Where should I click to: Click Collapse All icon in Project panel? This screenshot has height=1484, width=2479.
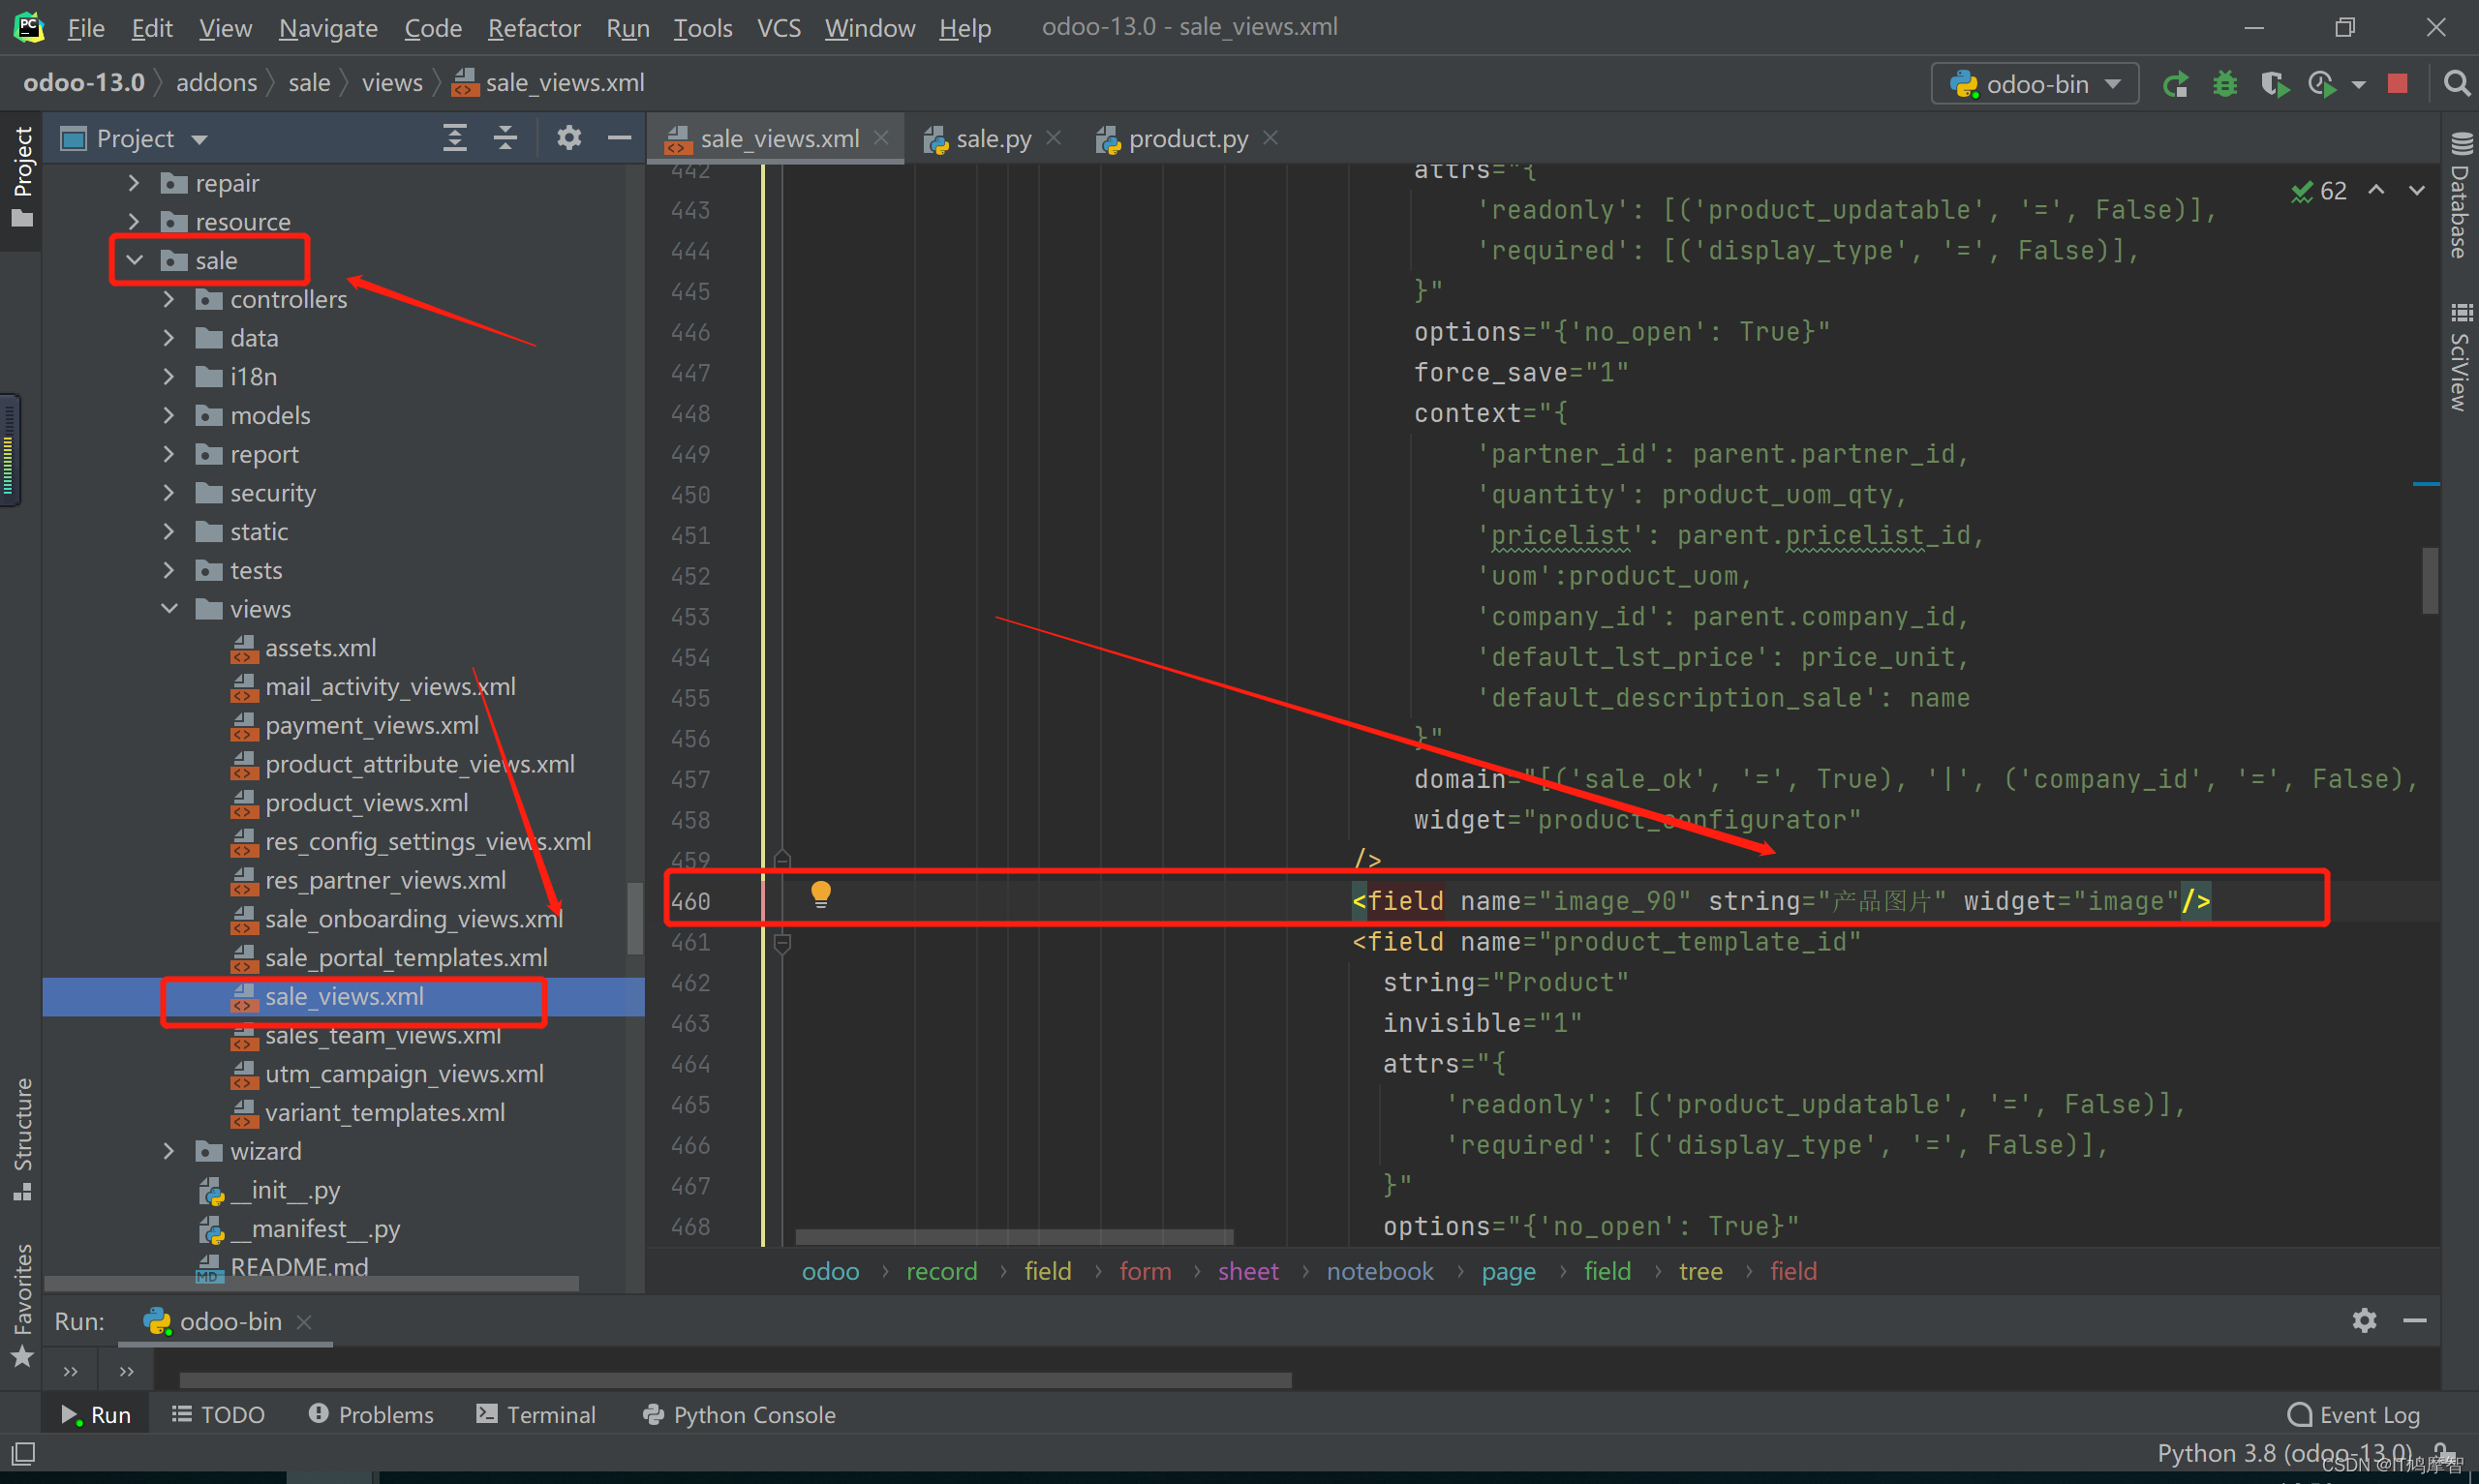tap(506, 138)
